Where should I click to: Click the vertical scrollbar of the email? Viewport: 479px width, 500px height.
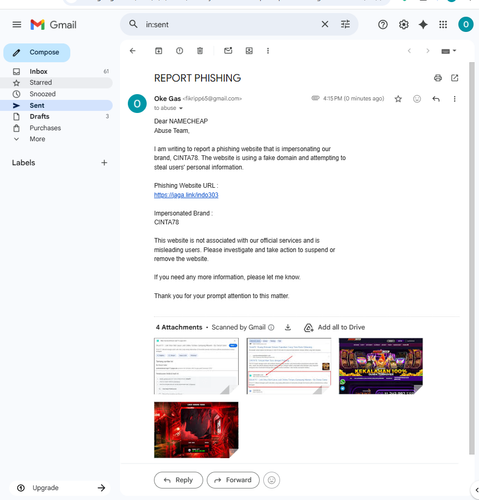(471, 258)
